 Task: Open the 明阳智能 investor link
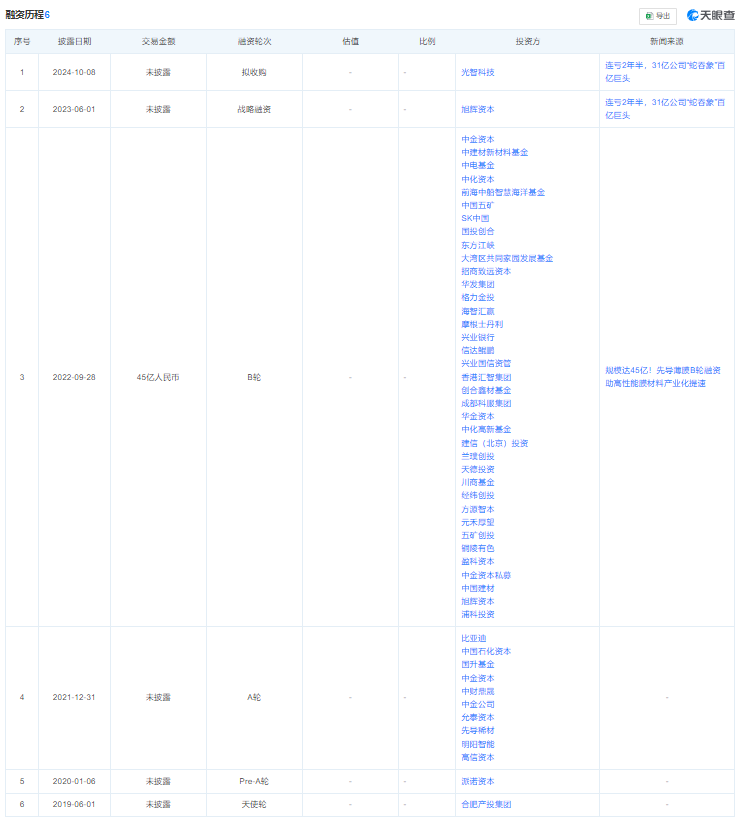point(477,744)
